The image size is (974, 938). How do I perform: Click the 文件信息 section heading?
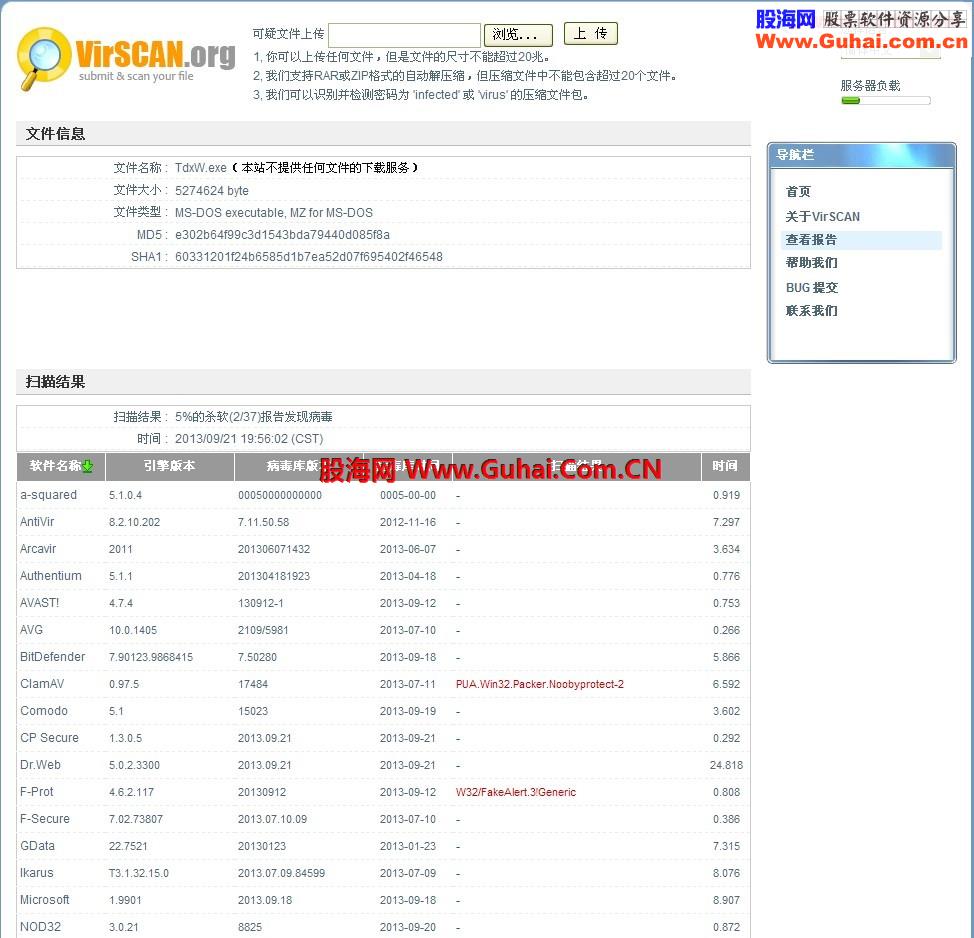tap(55, 134)
